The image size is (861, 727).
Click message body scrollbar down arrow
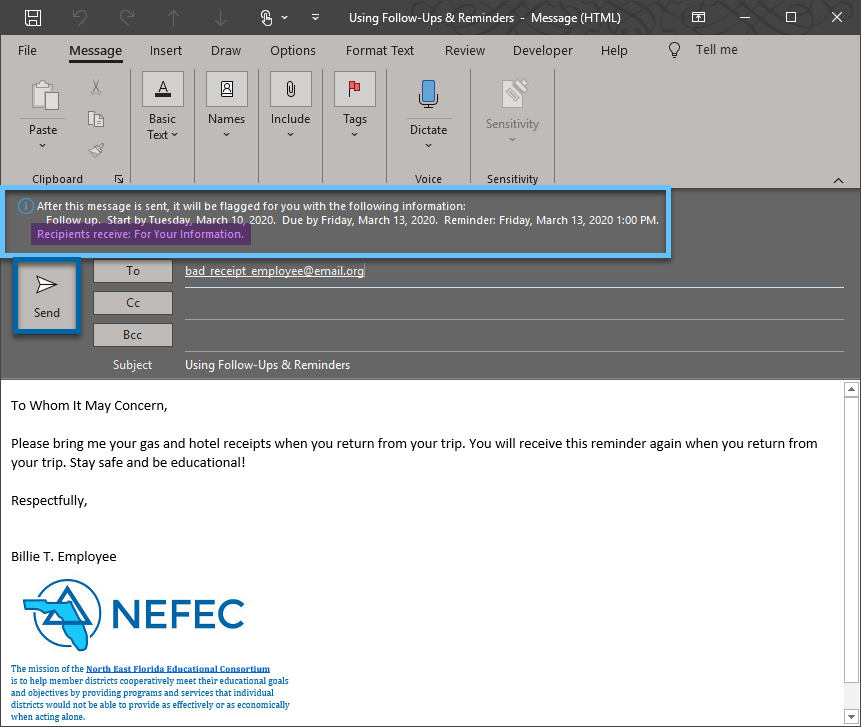(x=851, y=716)
